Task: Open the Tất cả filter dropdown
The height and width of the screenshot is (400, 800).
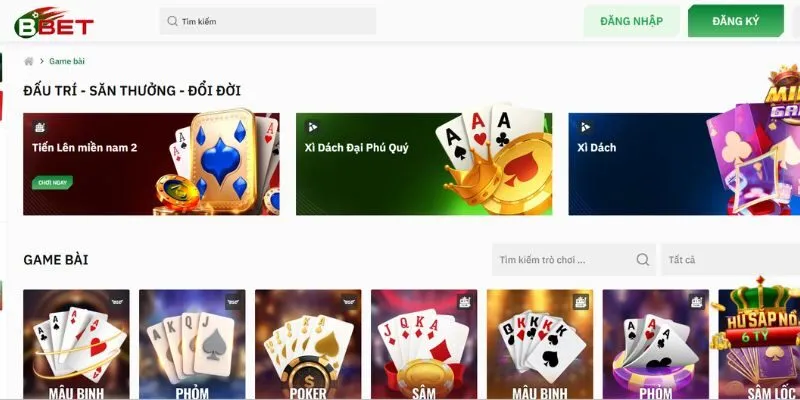Action: click(x=731, y=260)
